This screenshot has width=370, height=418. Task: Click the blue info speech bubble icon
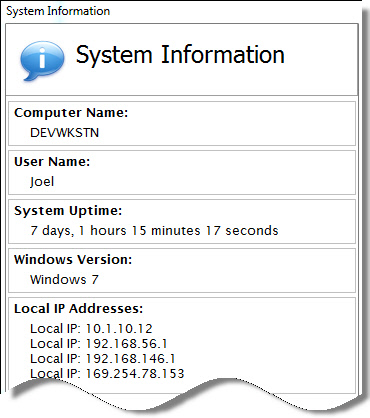coord(42,61)
